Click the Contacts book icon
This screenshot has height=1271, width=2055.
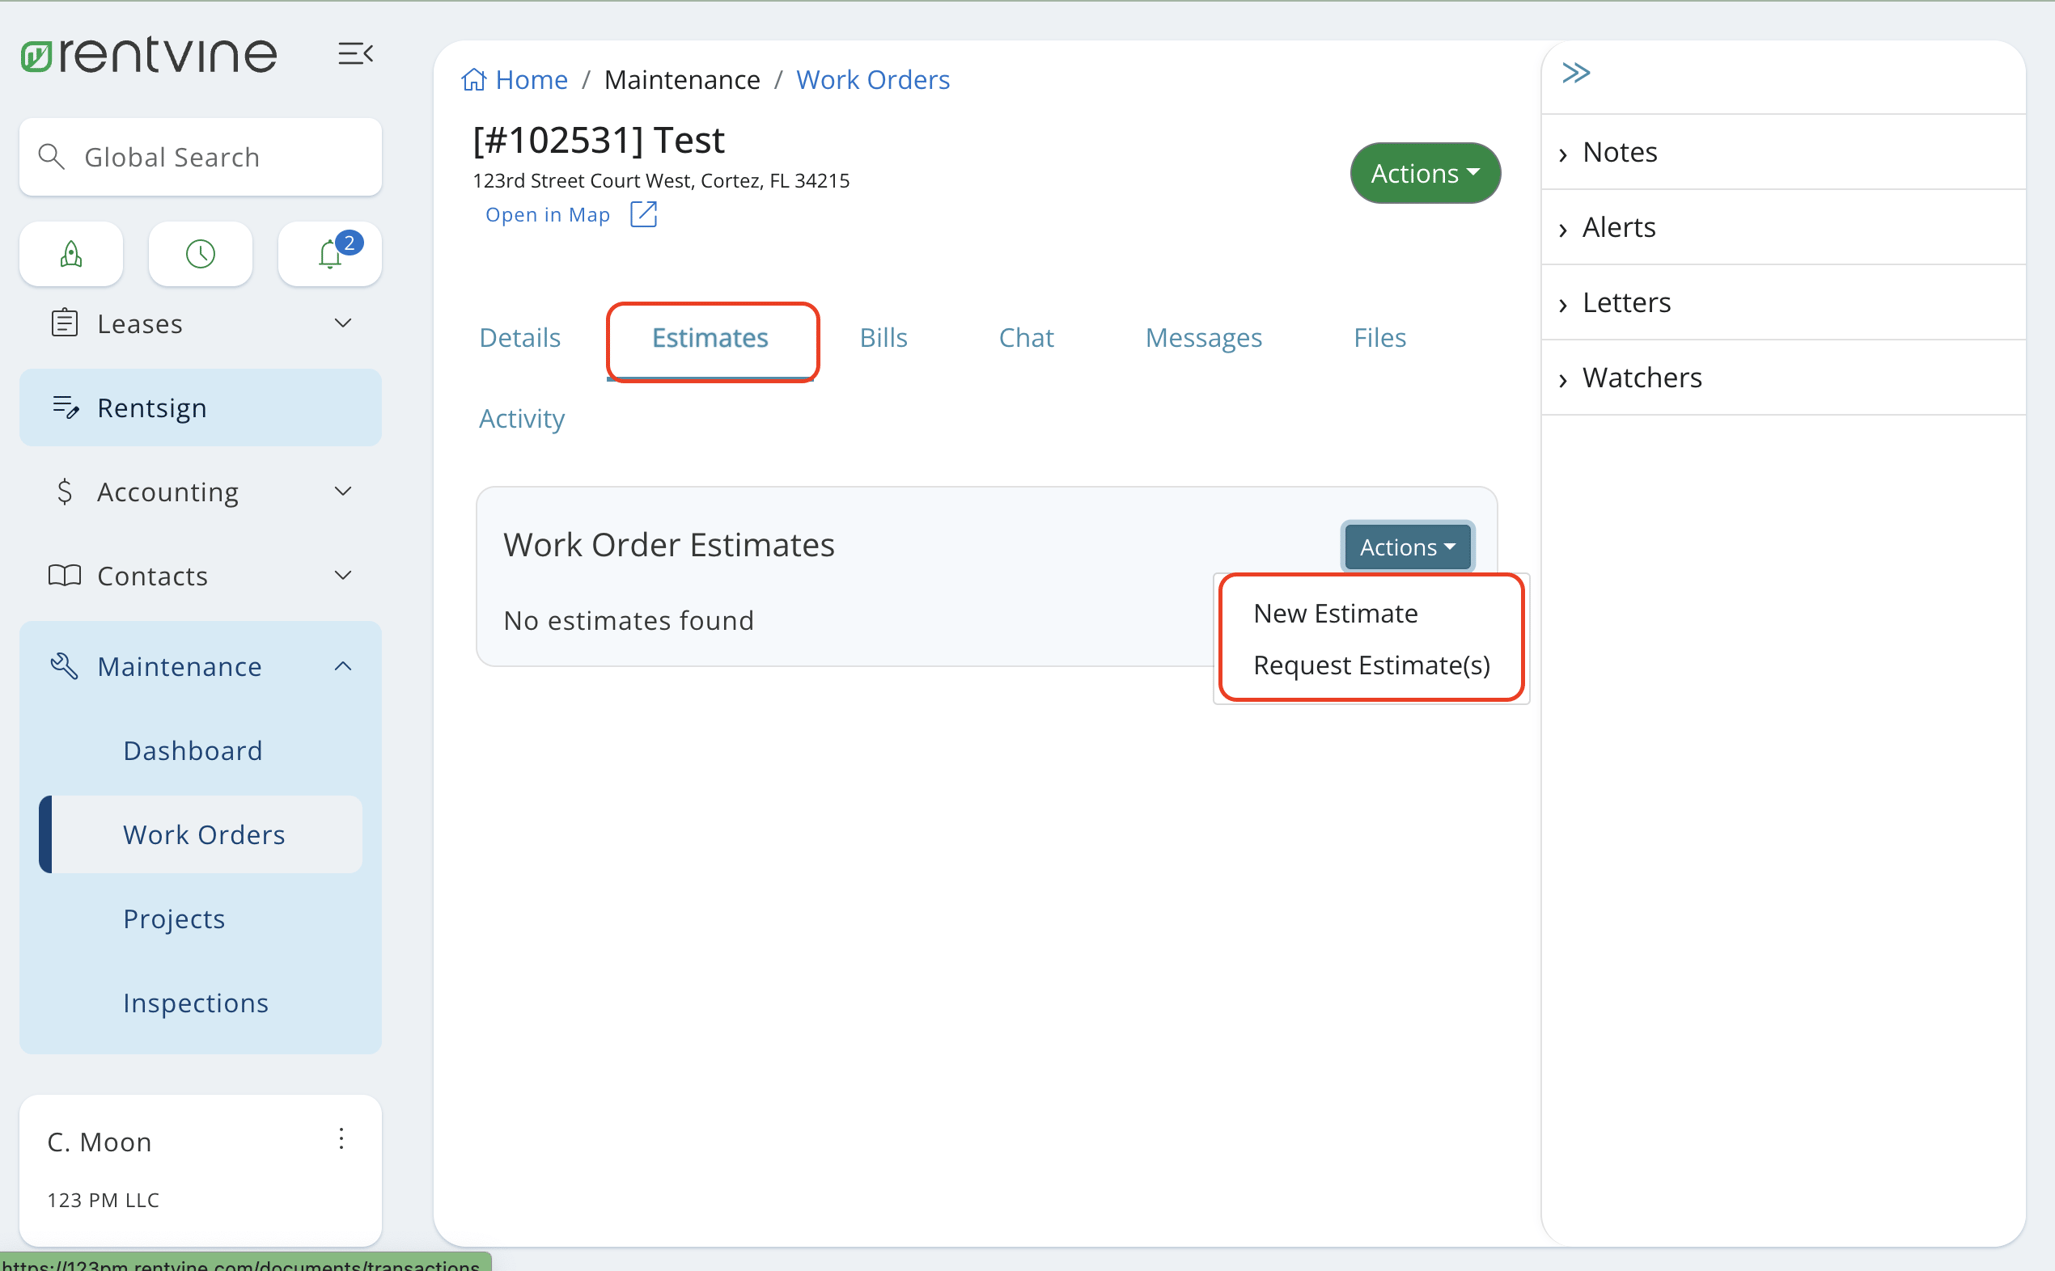tap(64, 575)
